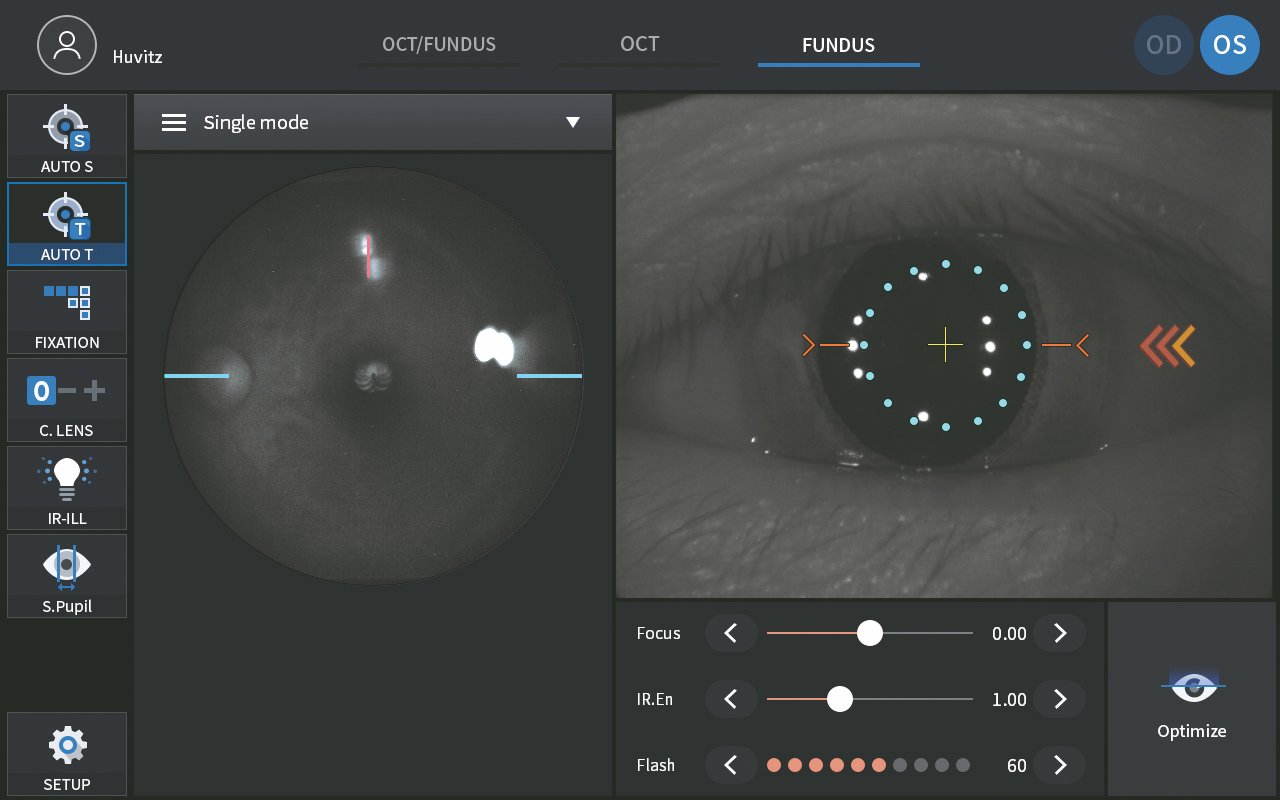Increase Flash level with the right arrow

point(1060,765)
